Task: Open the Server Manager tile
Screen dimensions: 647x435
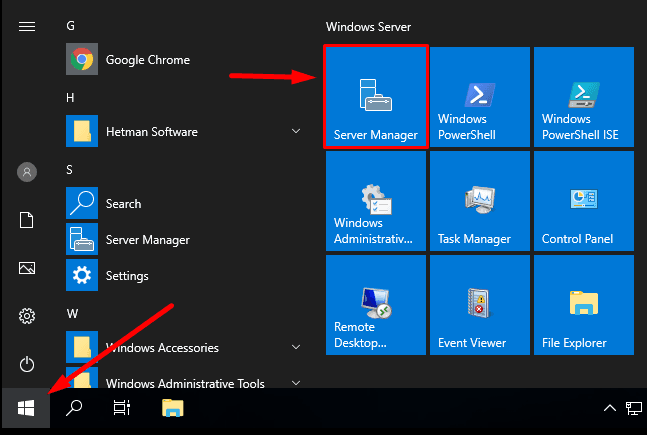Action: [x=376, y=97]
